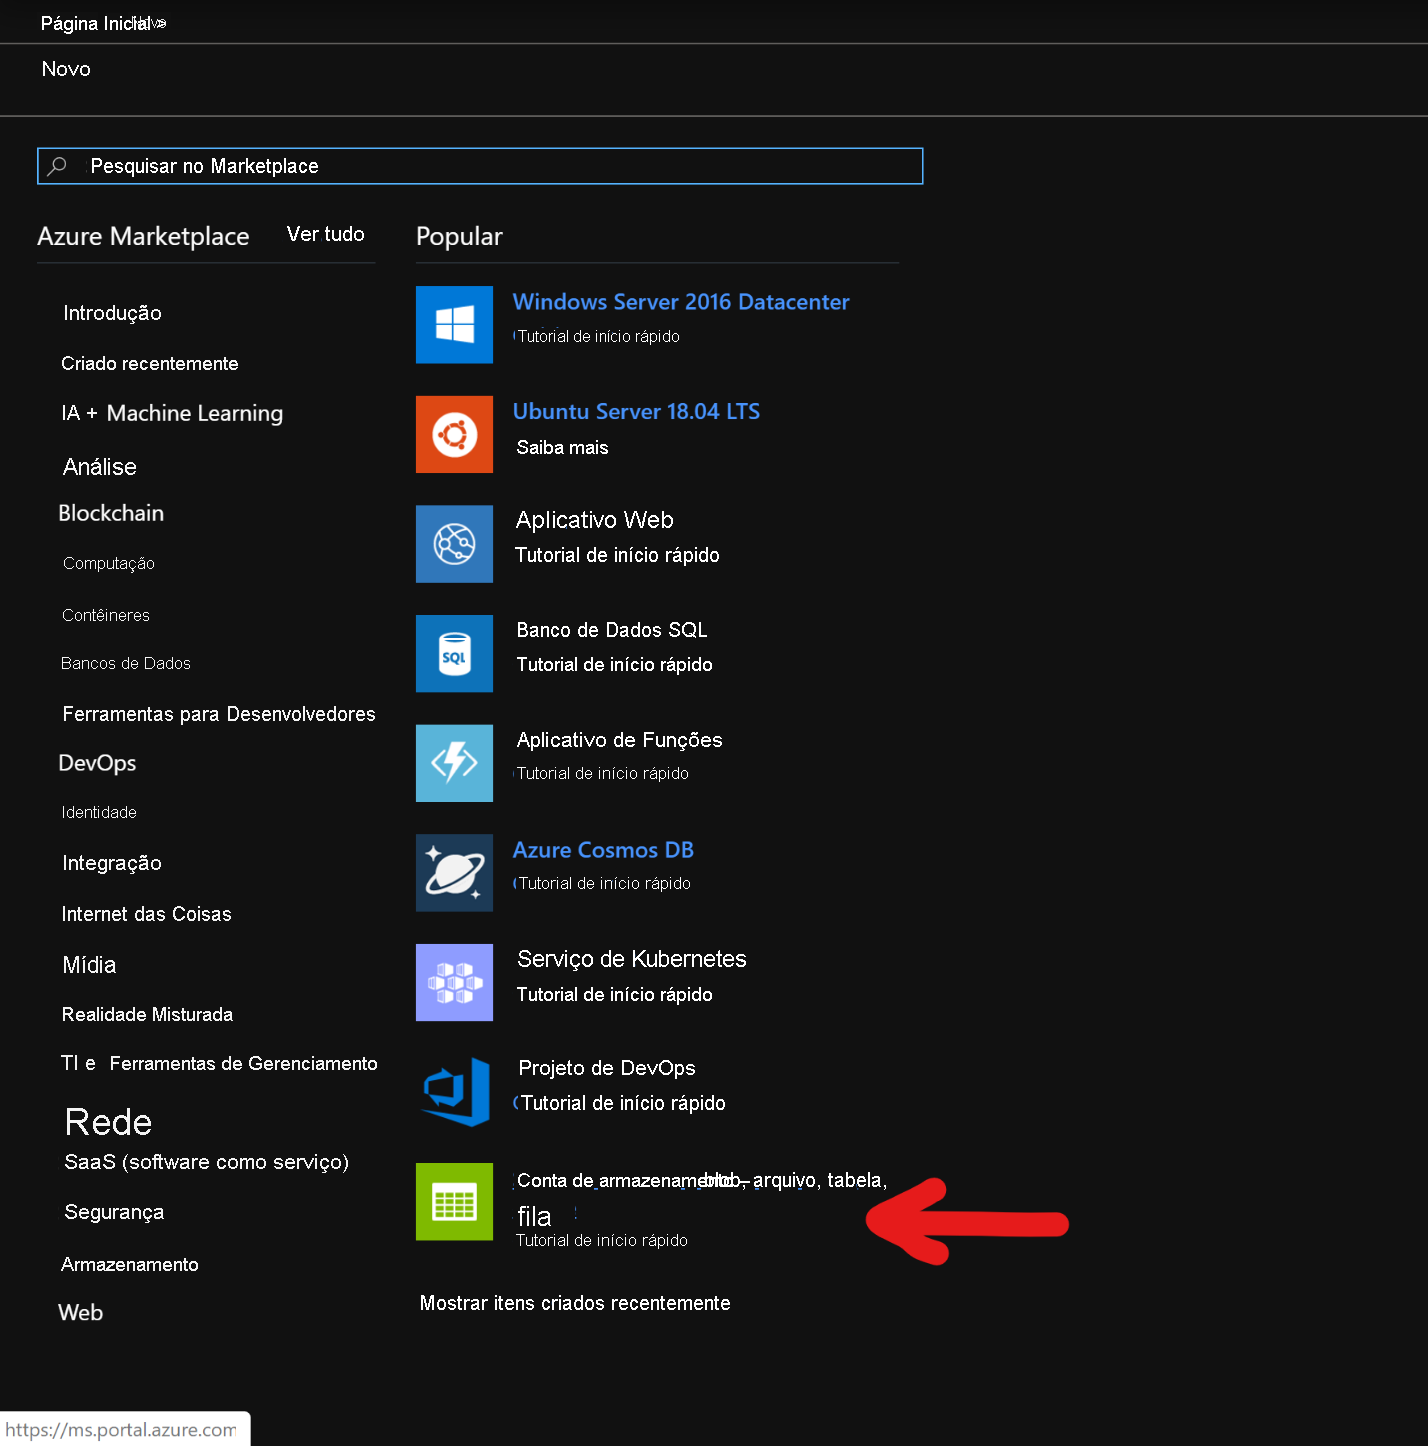Select the Armazenamento category
Image resolution: width=1428 pixels, height=1446 pixels.
[x=130, y=1264]
